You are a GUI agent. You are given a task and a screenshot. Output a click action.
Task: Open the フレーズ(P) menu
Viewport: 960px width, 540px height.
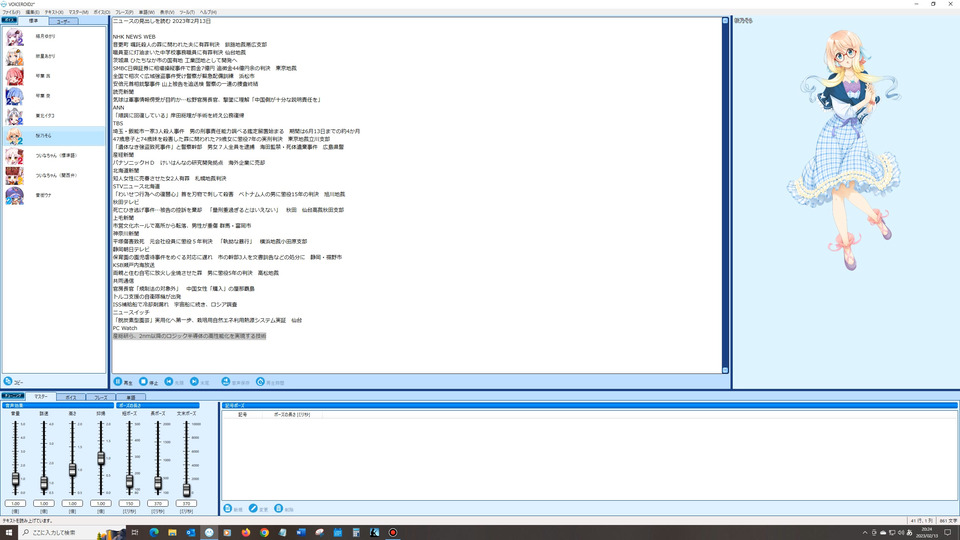click(124, 12)
